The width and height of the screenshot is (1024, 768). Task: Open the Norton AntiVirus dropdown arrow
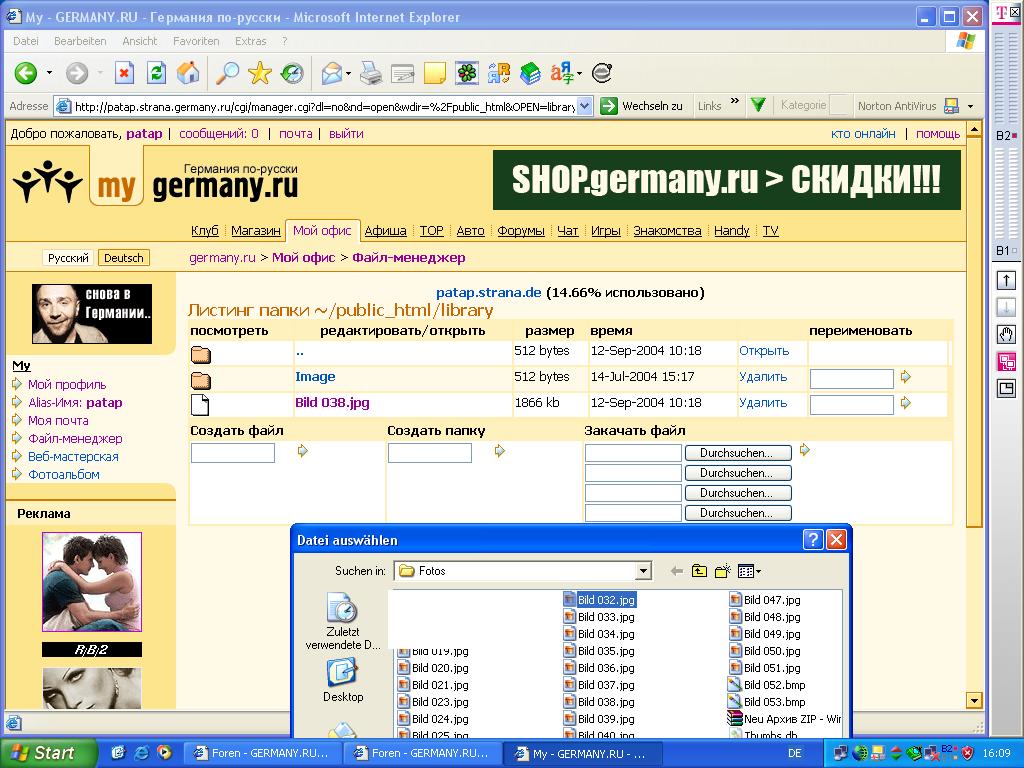(x=970, y=106)
